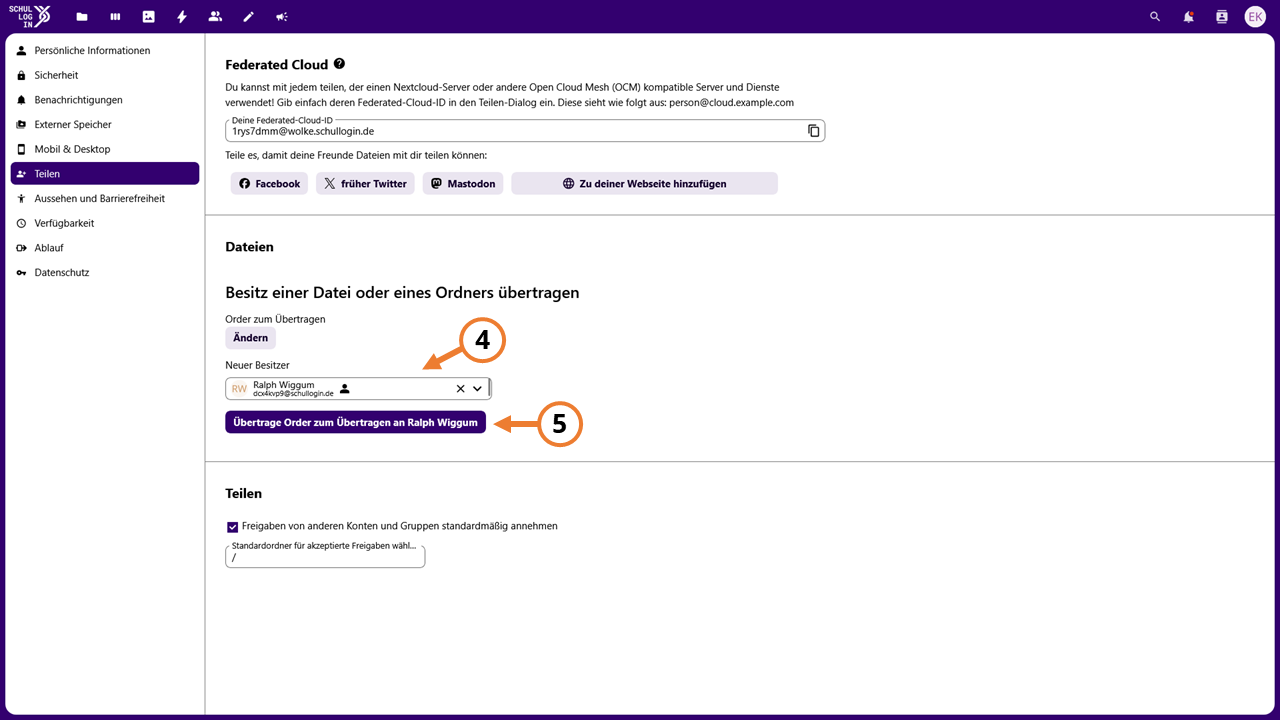Share the ID via Mastodon button
The image size is (1280, 720).
[x=463, y=184]
